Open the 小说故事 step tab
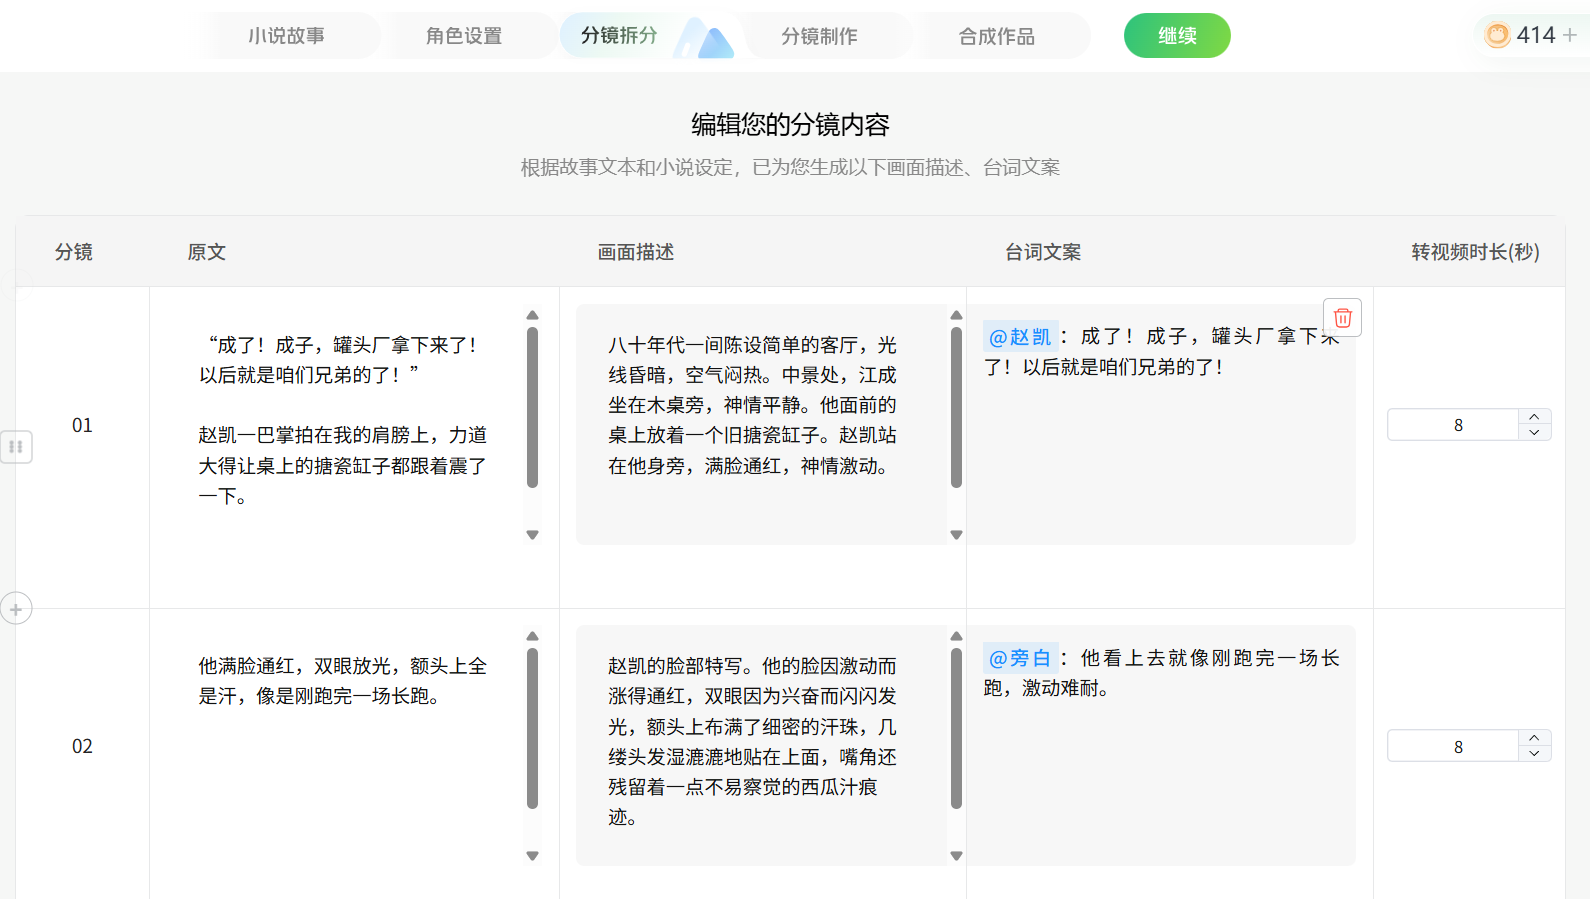1590x899 pixels. [286, 36]
